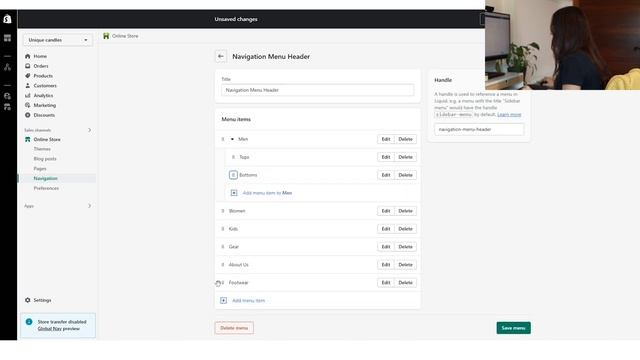640x360 pixels.
Task: Click the drag handle for Men item
Action: [x=223, y=139]
